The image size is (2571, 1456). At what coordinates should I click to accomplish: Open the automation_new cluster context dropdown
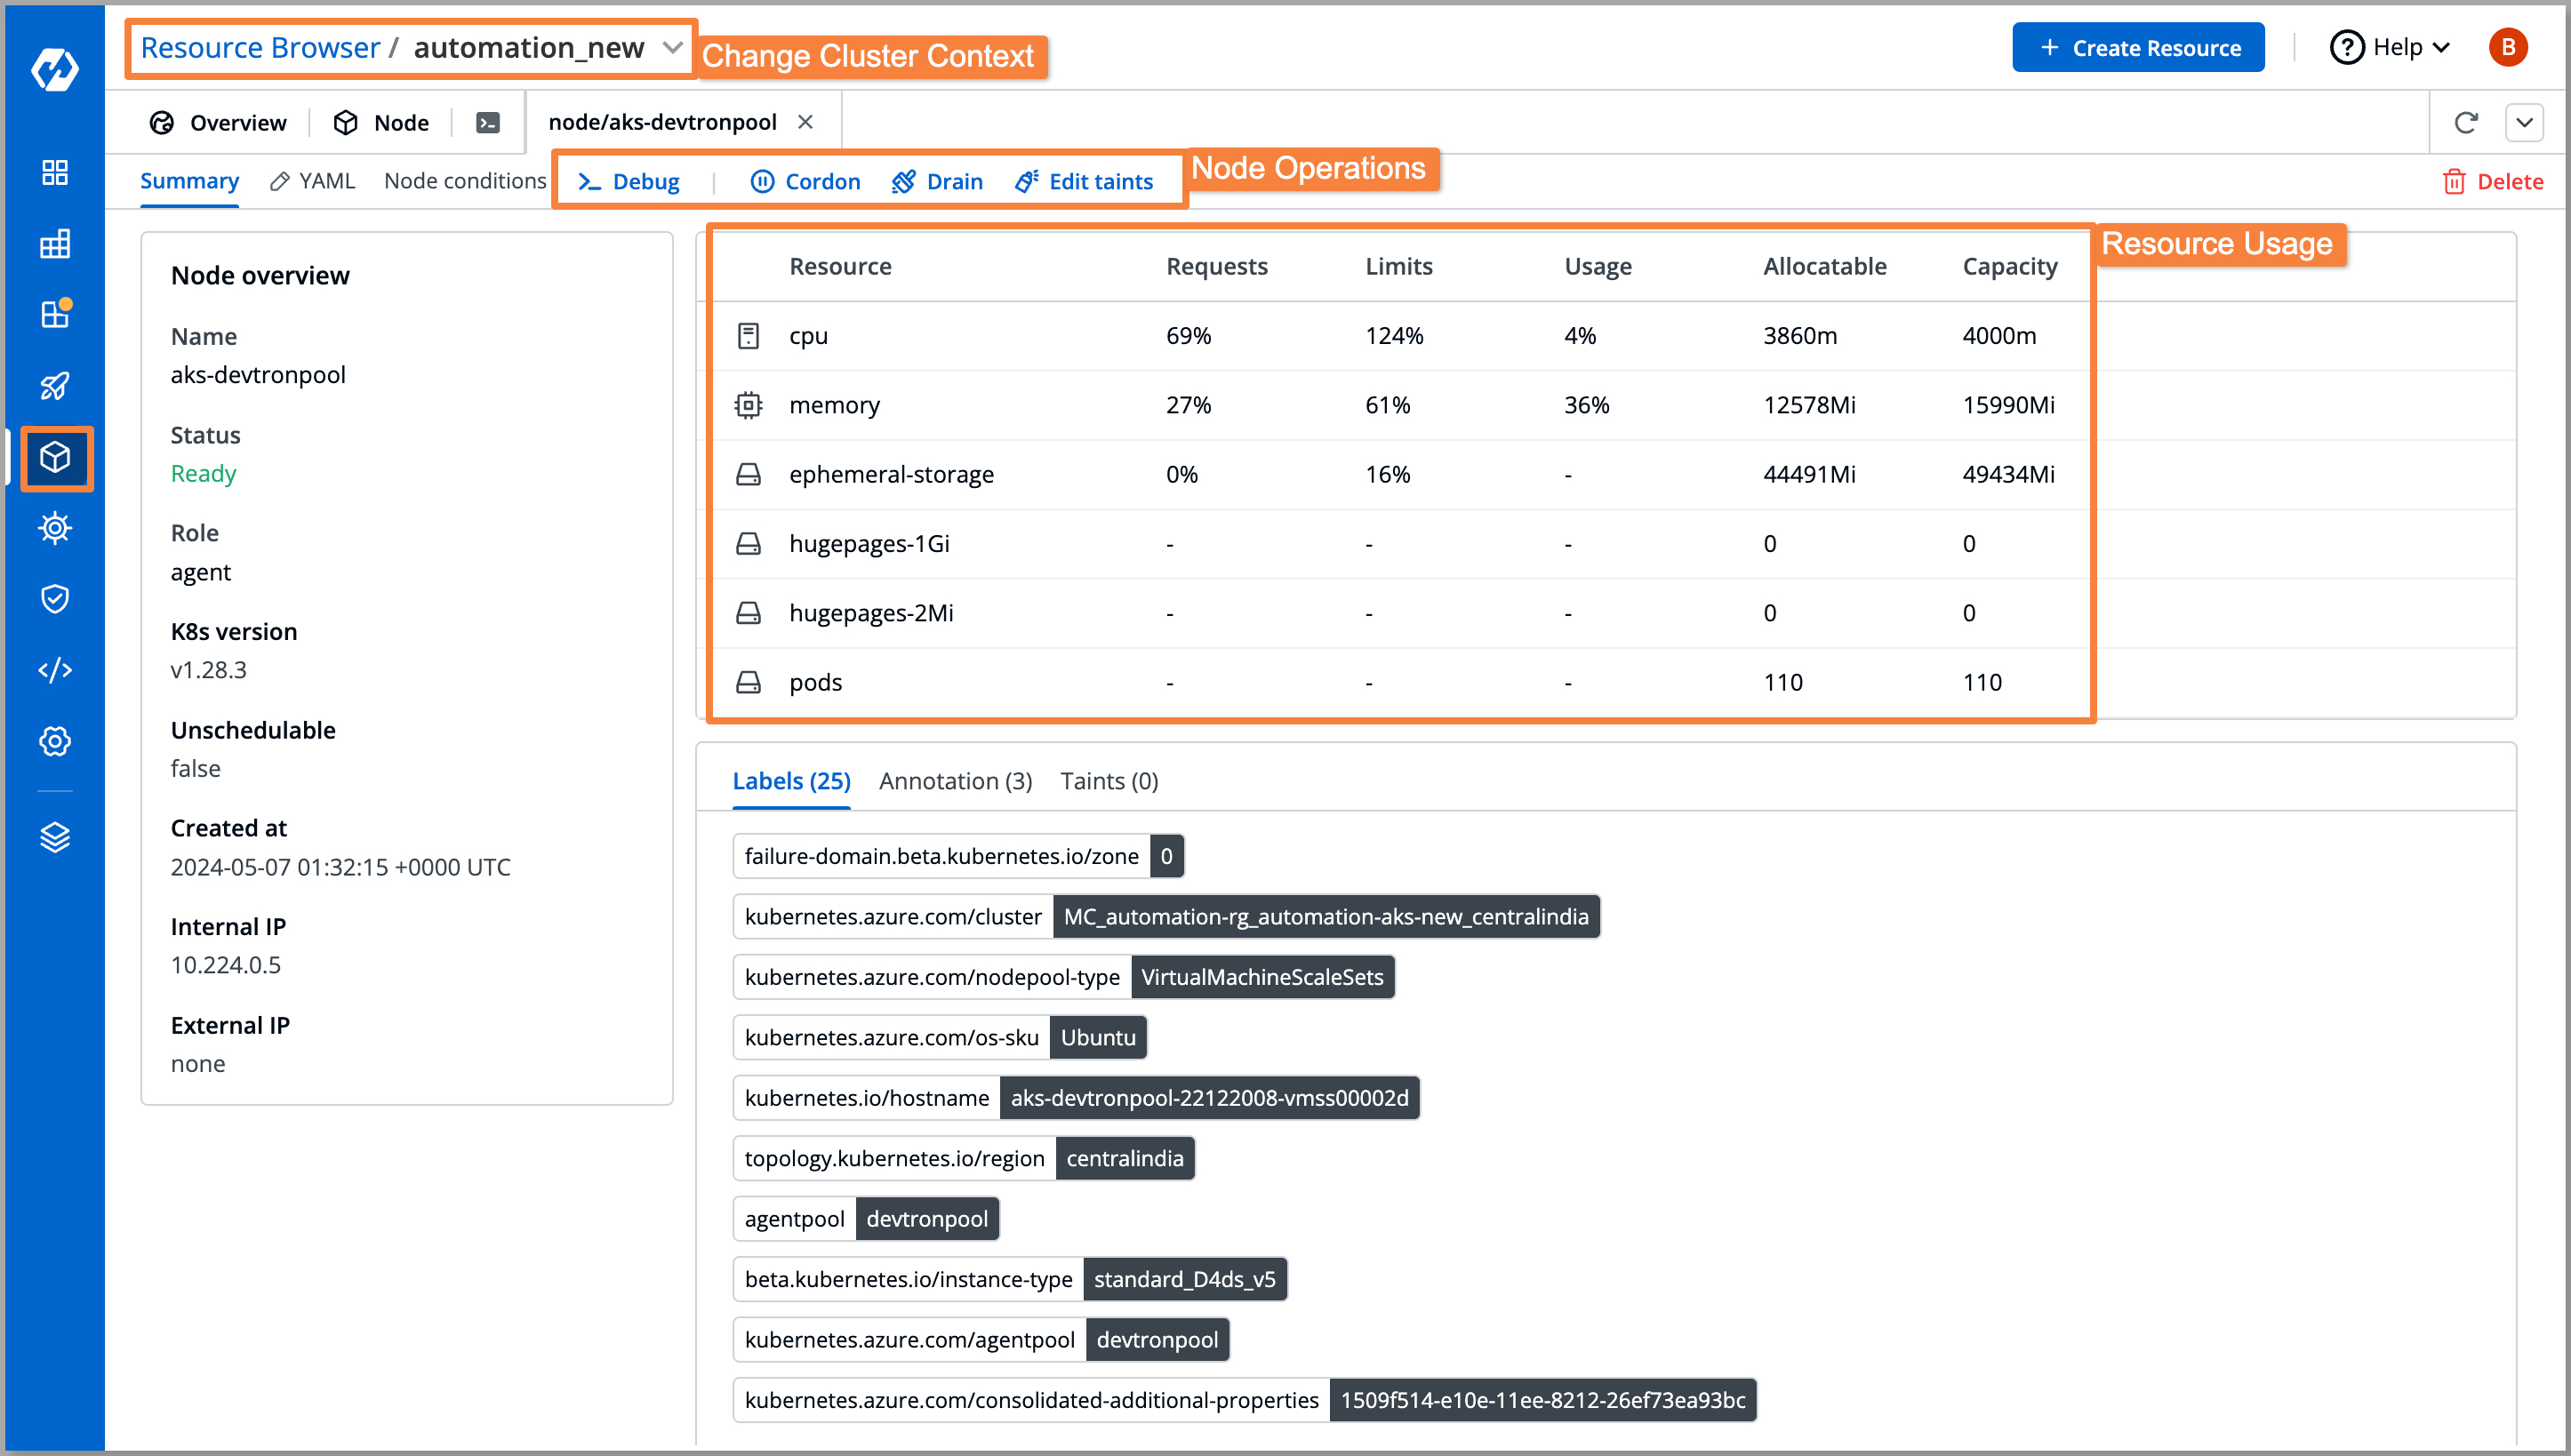pos(544,47)
